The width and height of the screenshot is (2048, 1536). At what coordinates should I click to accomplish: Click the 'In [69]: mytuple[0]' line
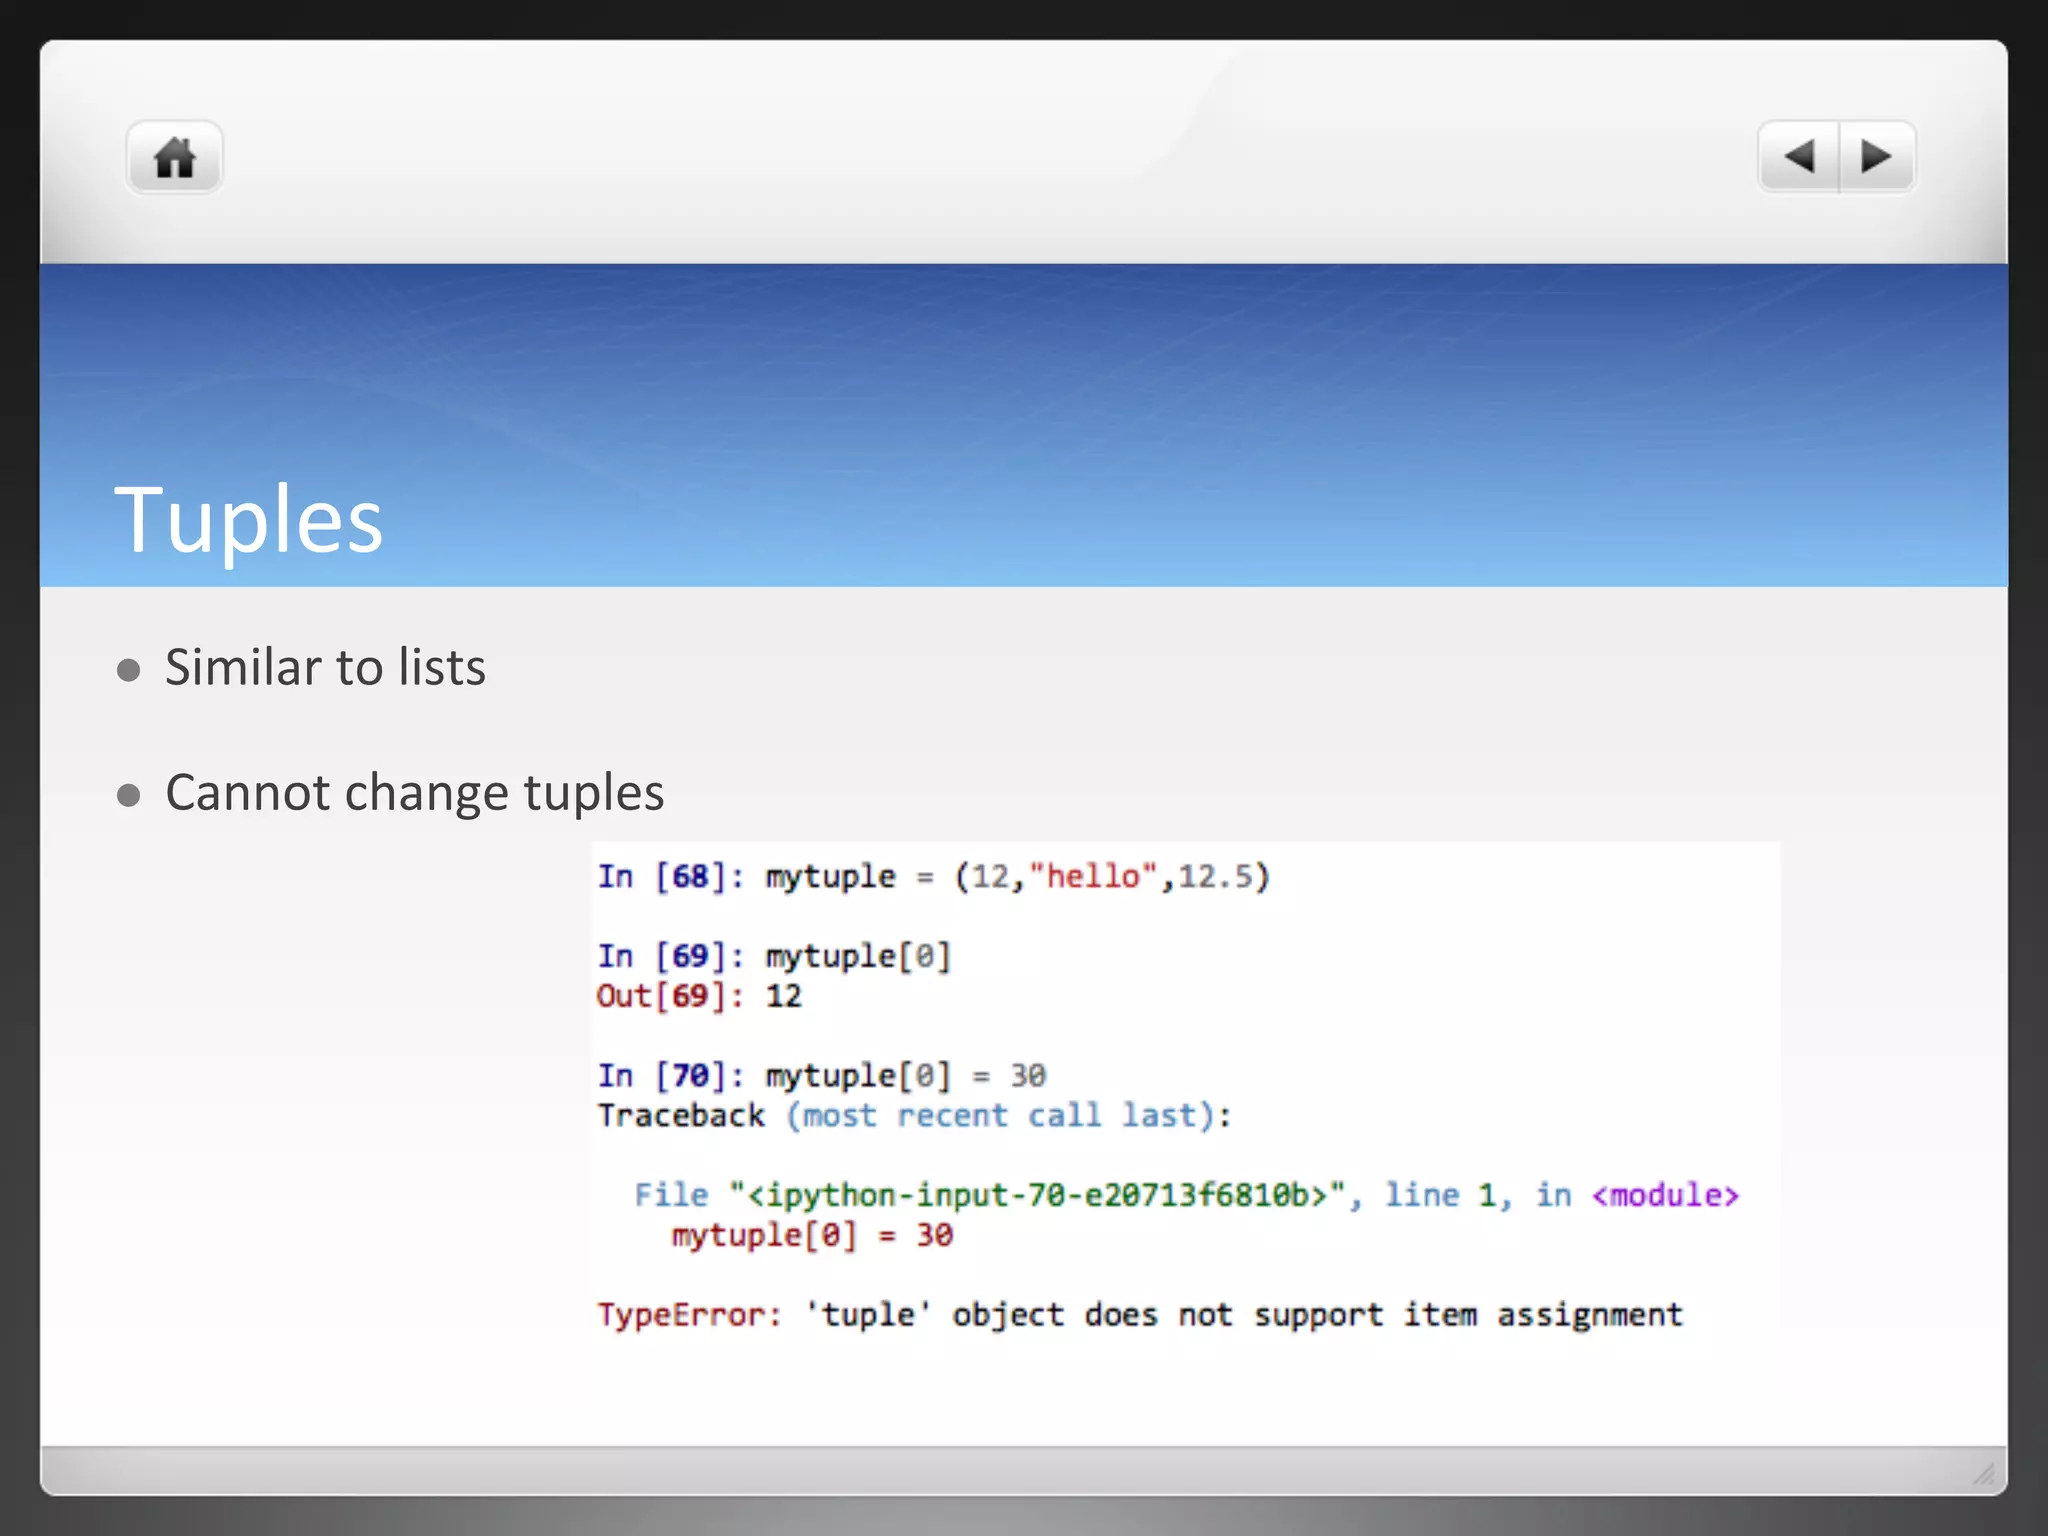(x=774, y=957)
